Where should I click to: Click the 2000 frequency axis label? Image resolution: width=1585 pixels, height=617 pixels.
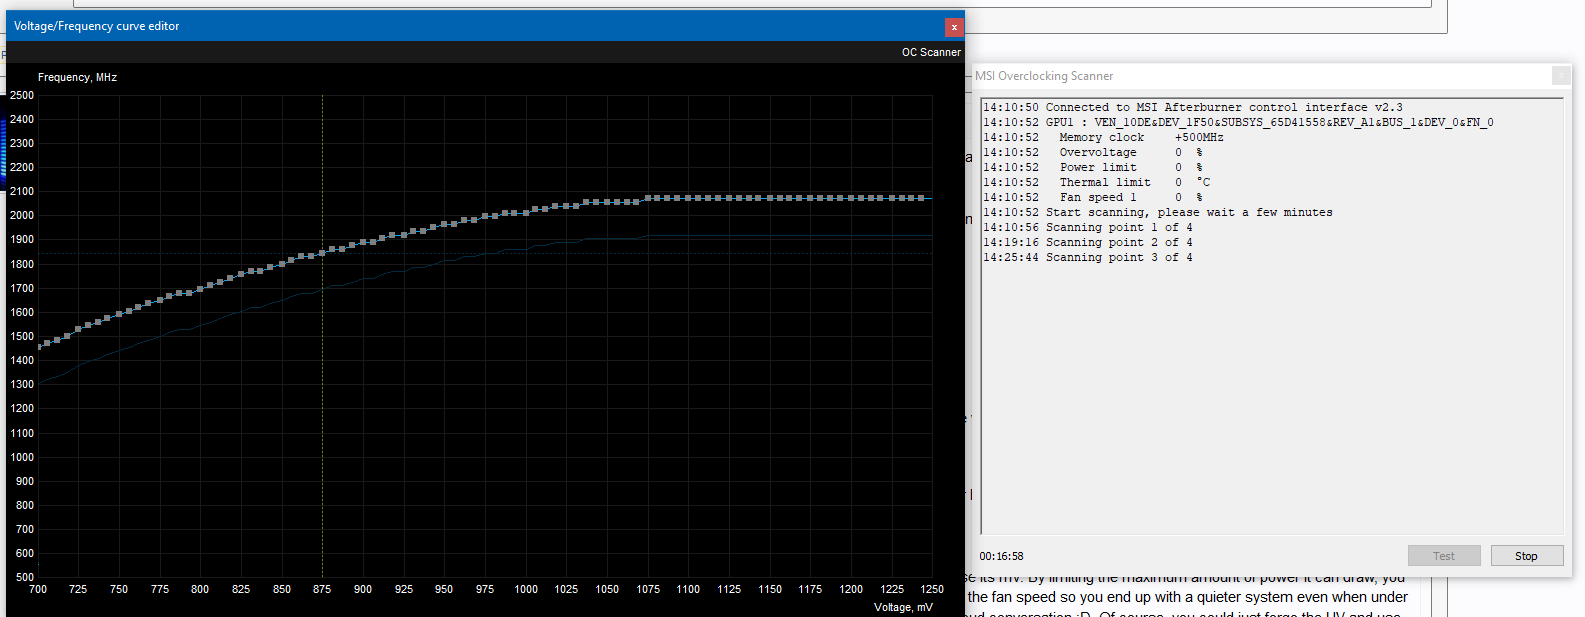point(22,215)
